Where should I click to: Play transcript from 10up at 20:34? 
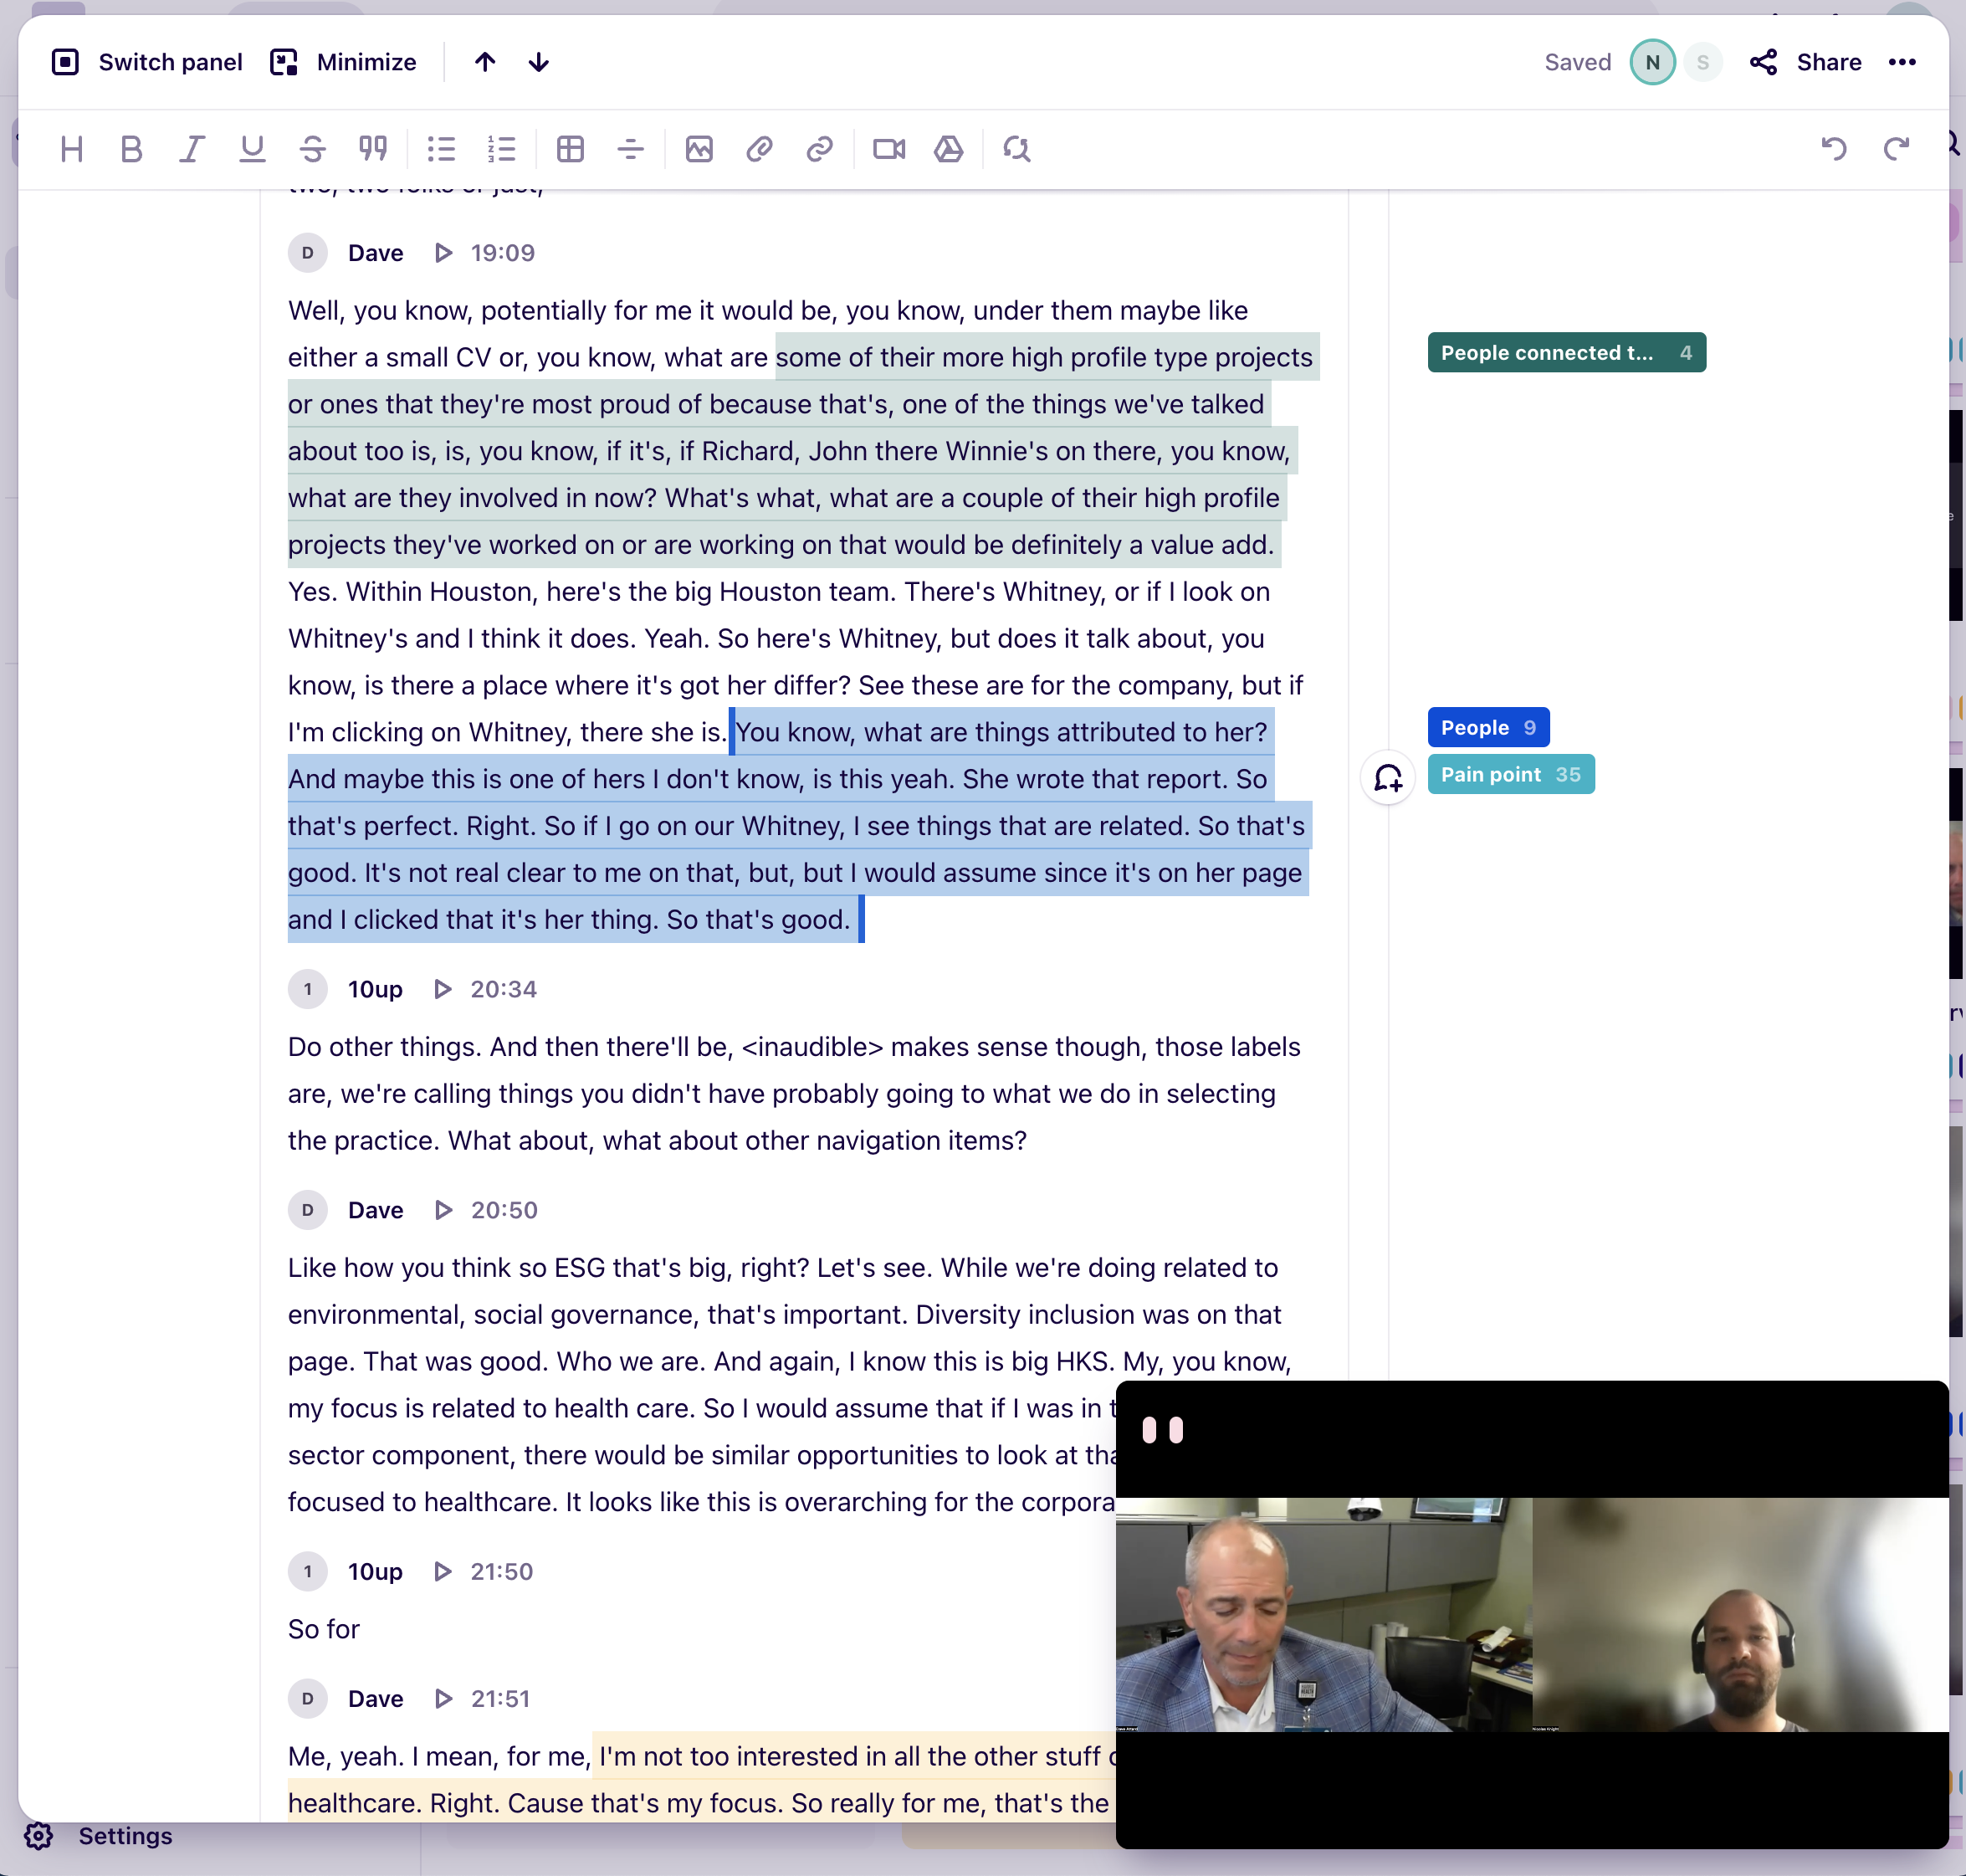443,989
